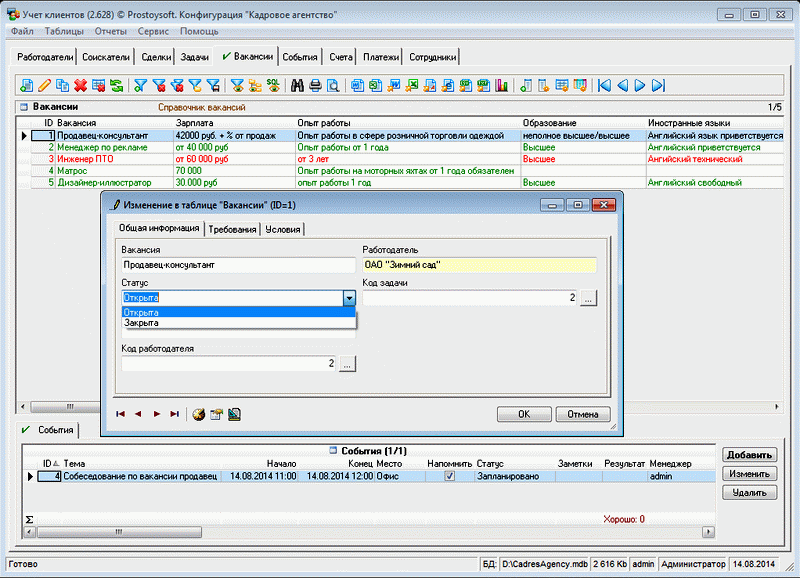
Task: Switch to the Требования tab
Action: click(x=232, y=229)
